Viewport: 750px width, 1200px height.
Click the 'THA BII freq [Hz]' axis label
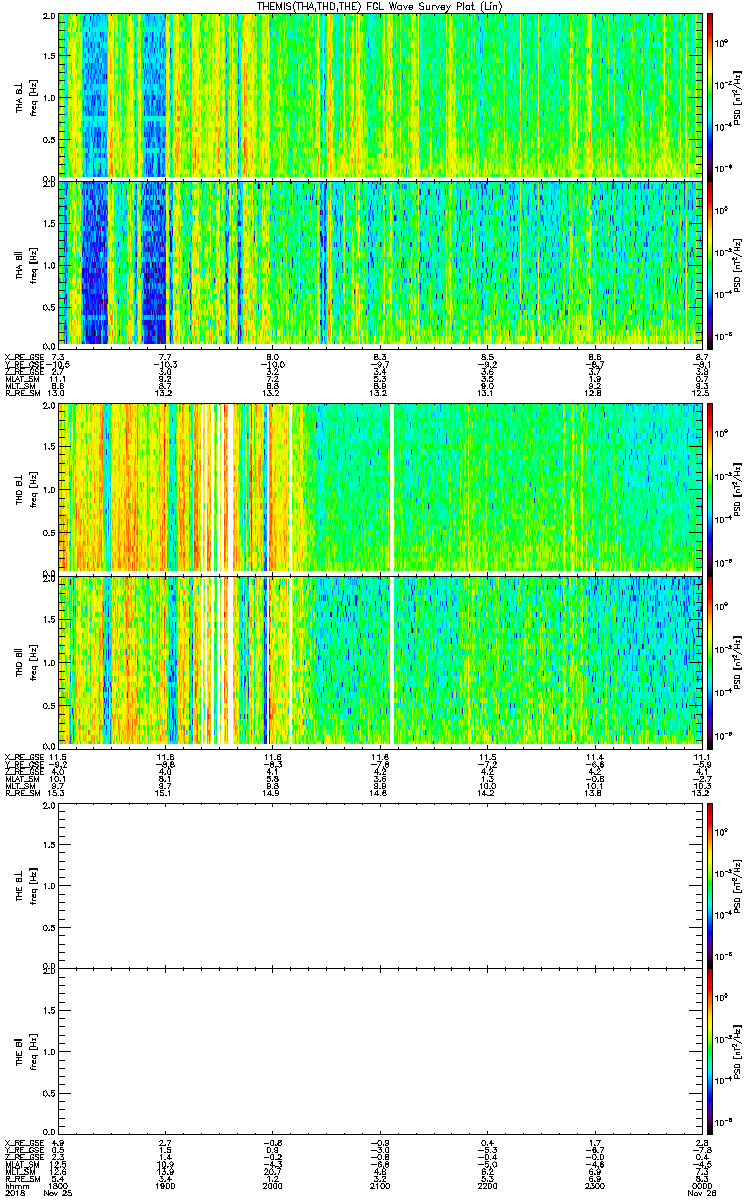click(x=25, y=263)
